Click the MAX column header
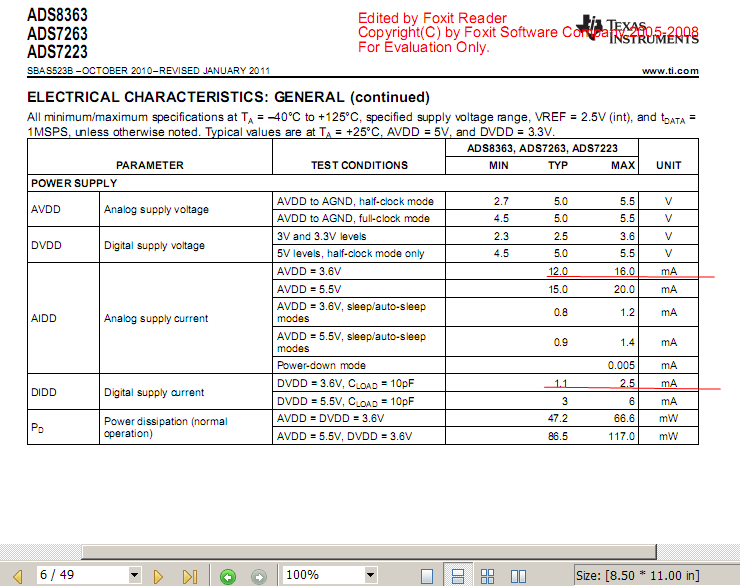This screenshot has height=586, width=740. 623,165
